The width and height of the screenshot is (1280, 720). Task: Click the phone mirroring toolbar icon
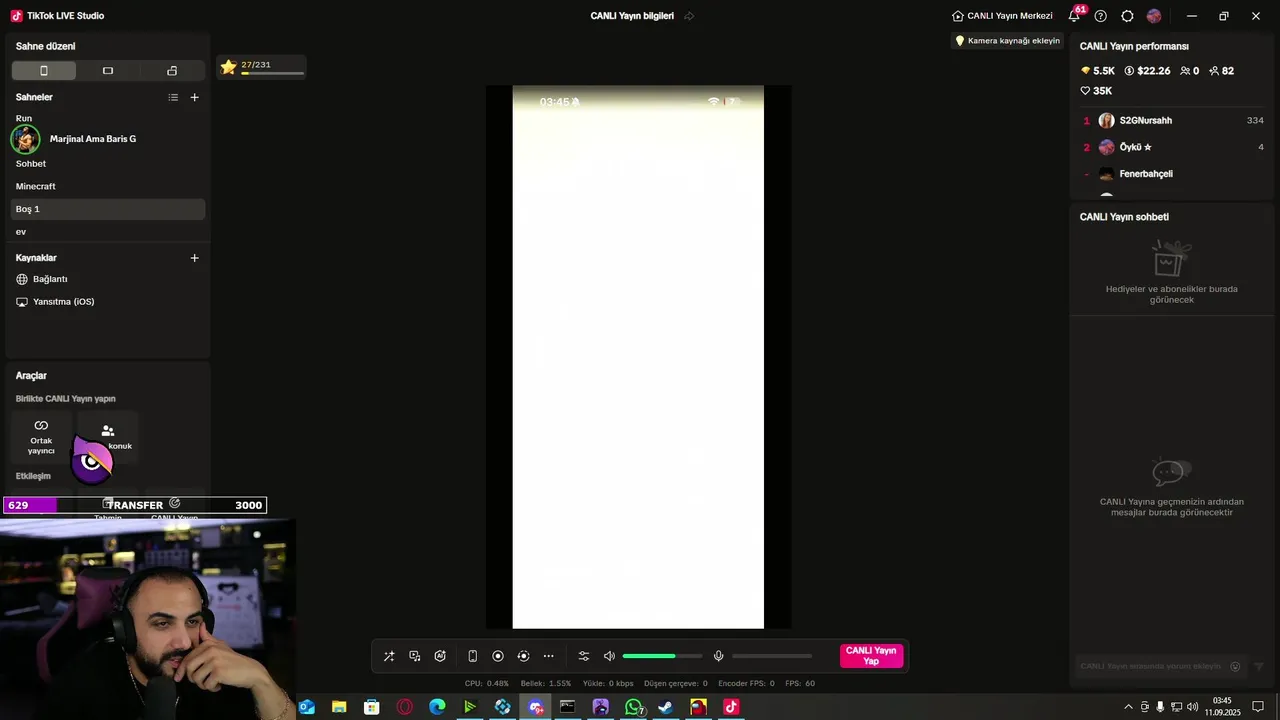(x=473, y=656)
